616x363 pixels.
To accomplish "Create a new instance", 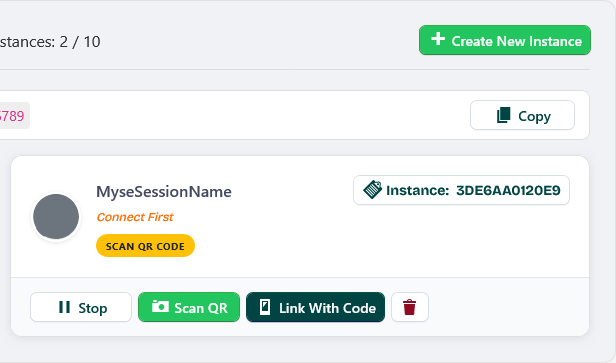I will [505, 40].
